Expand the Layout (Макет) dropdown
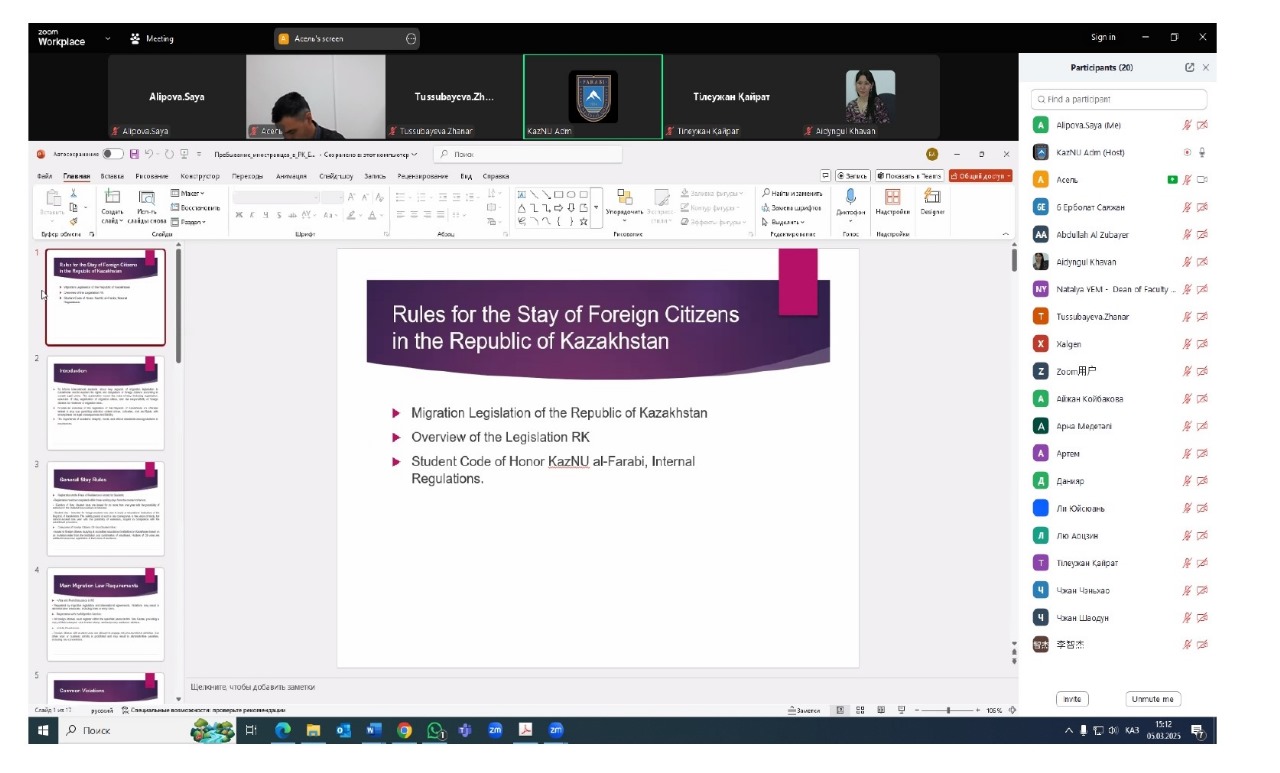Image resolution: width=1280 pixels, height=773 pixels. [187, 193]
